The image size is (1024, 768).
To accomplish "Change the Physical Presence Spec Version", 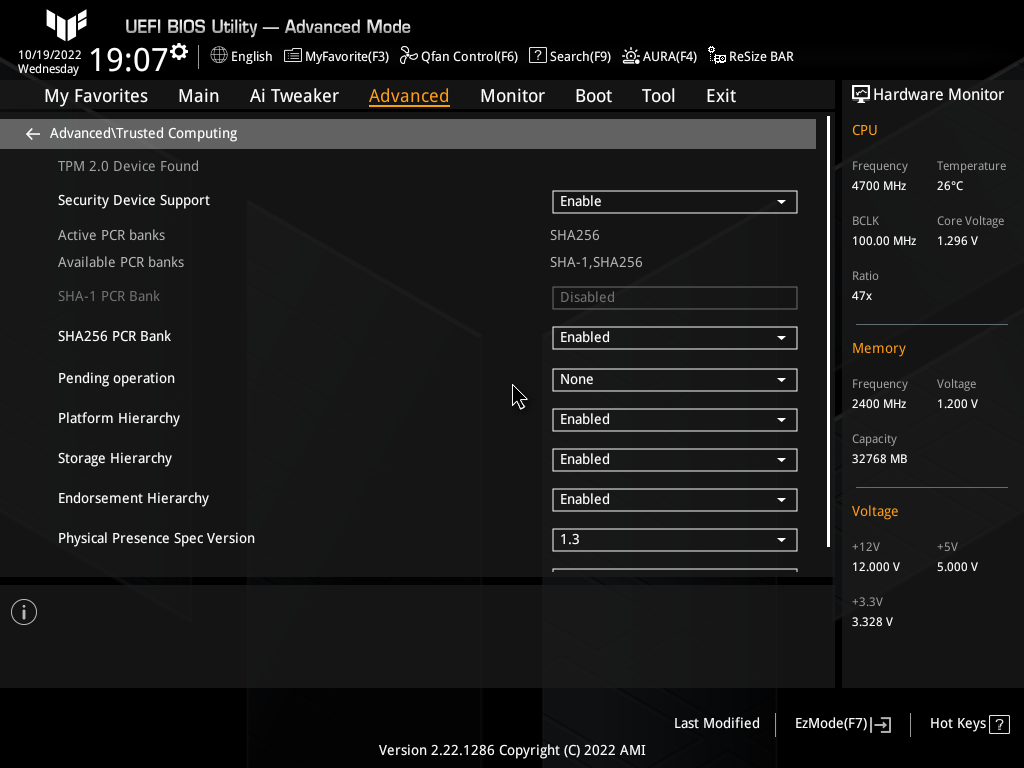I will pyautogui.click(x=674, y=539).
